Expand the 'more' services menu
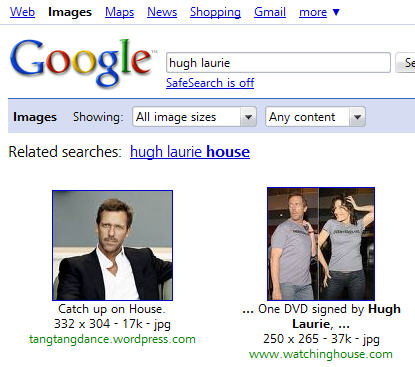 point(319,12)
